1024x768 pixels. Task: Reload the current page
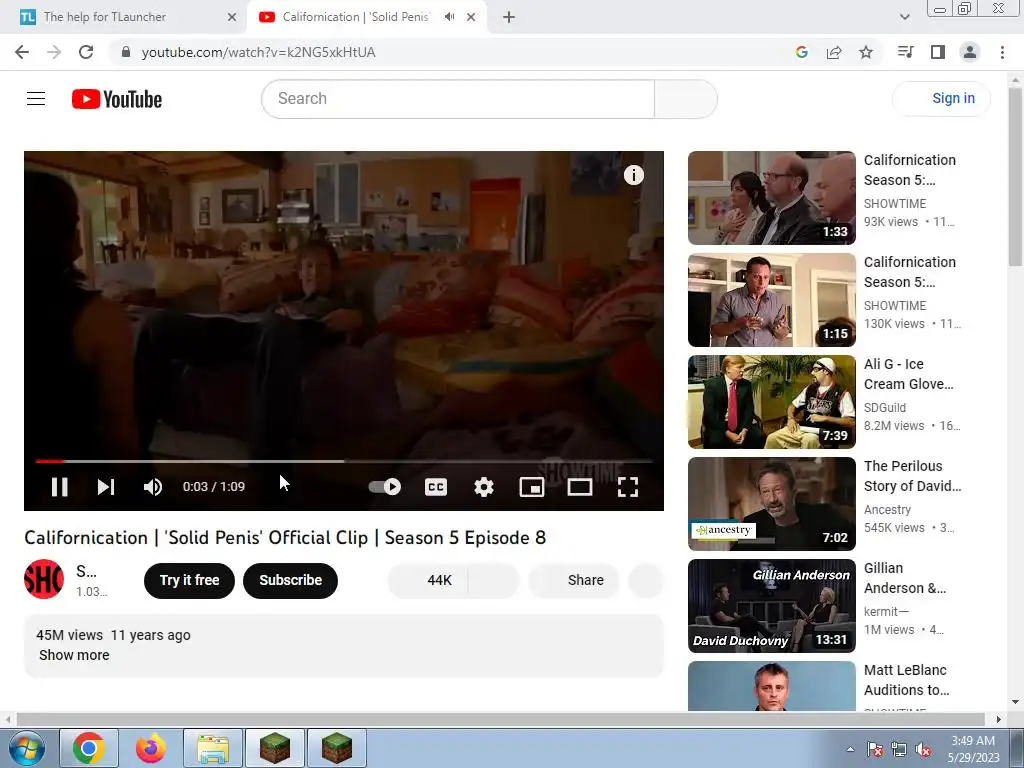point(86,52)
